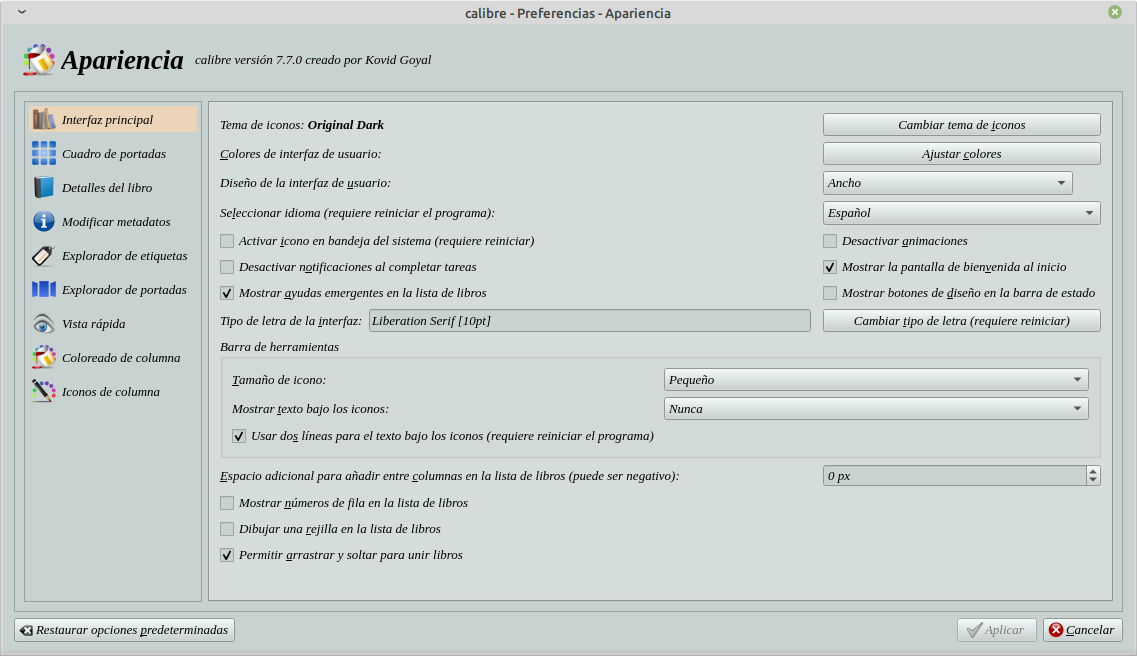
Task: Click the Interfaz principal books icon
Action: 44,120
